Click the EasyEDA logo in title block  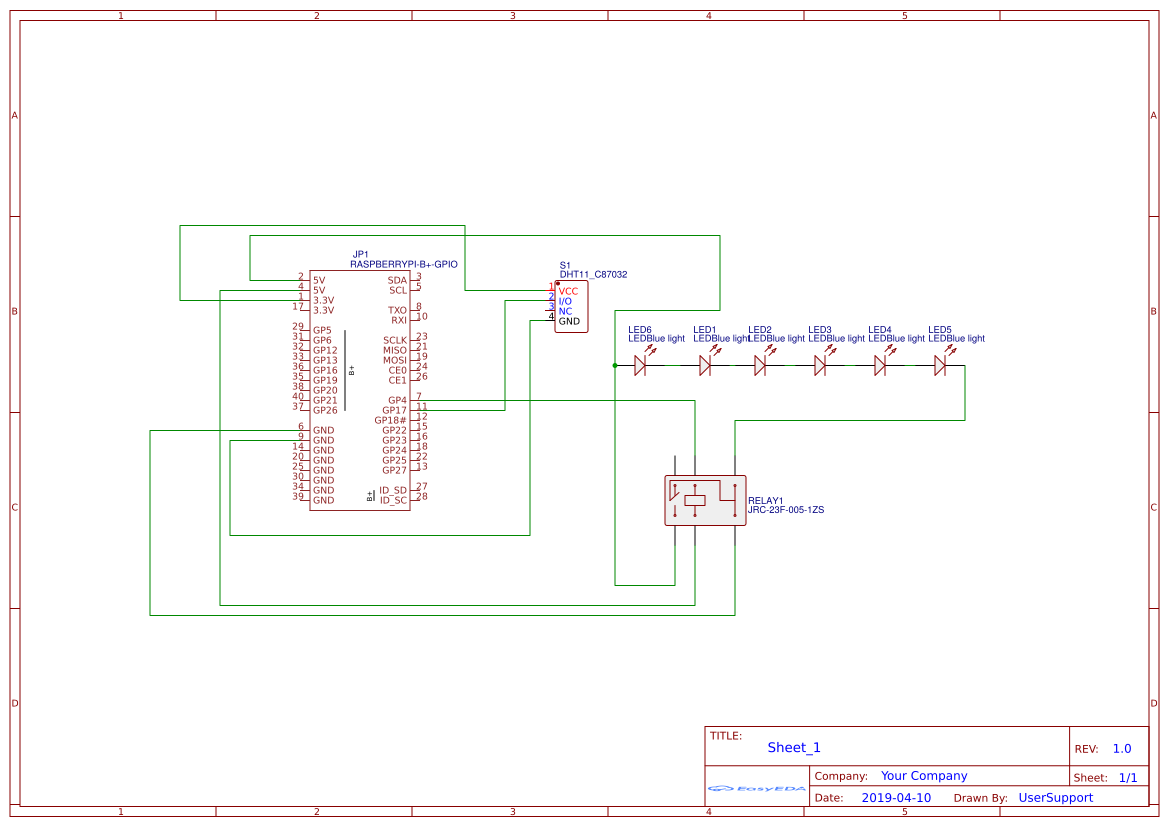757,788
